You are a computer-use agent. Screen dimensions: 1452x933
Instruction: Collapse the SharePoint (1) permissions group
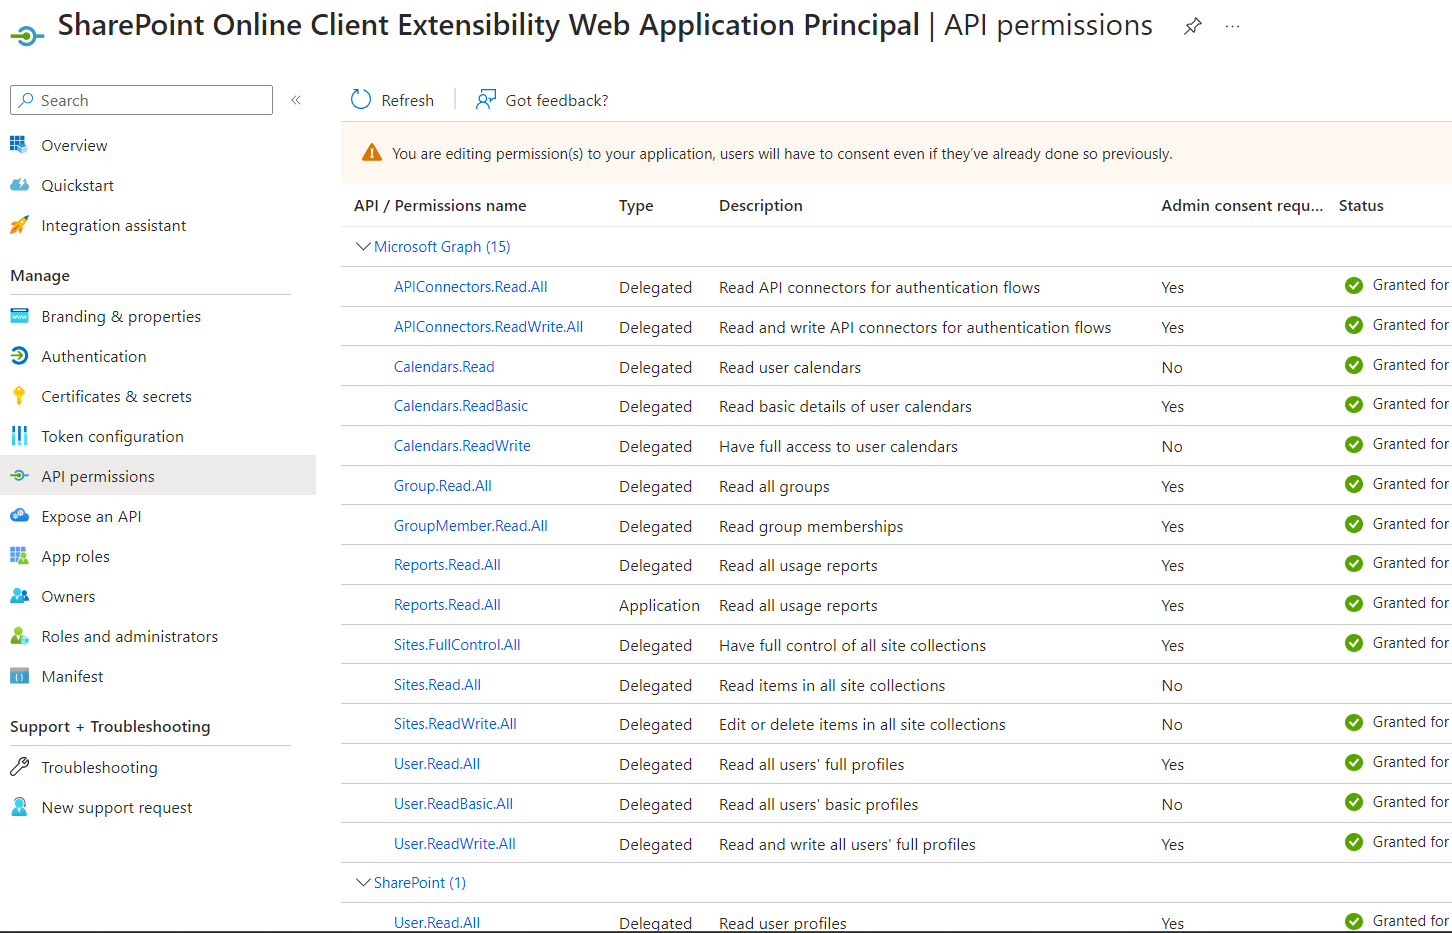363,882
